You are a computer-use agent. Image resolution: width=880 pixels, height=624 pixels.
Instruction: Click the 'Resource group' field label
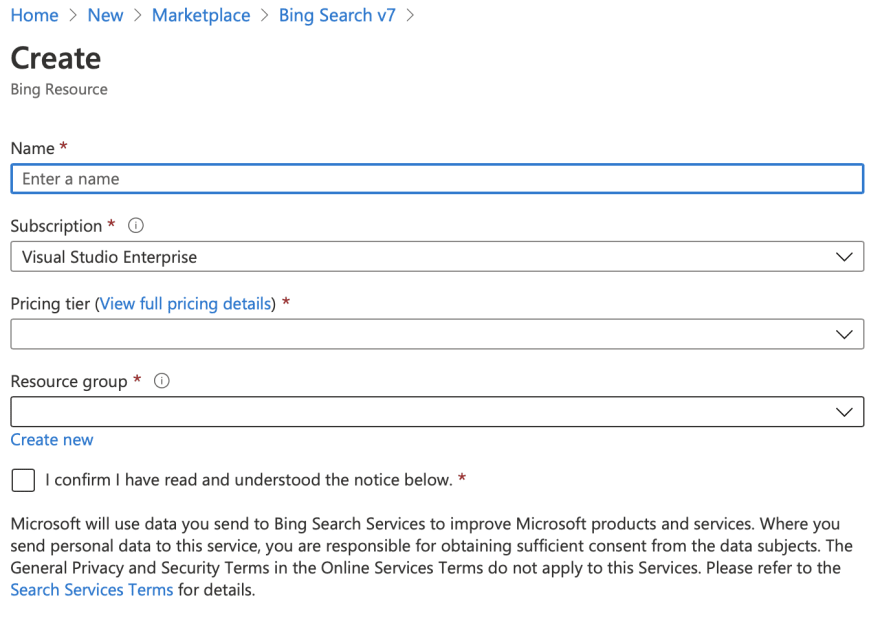point(69,382)
